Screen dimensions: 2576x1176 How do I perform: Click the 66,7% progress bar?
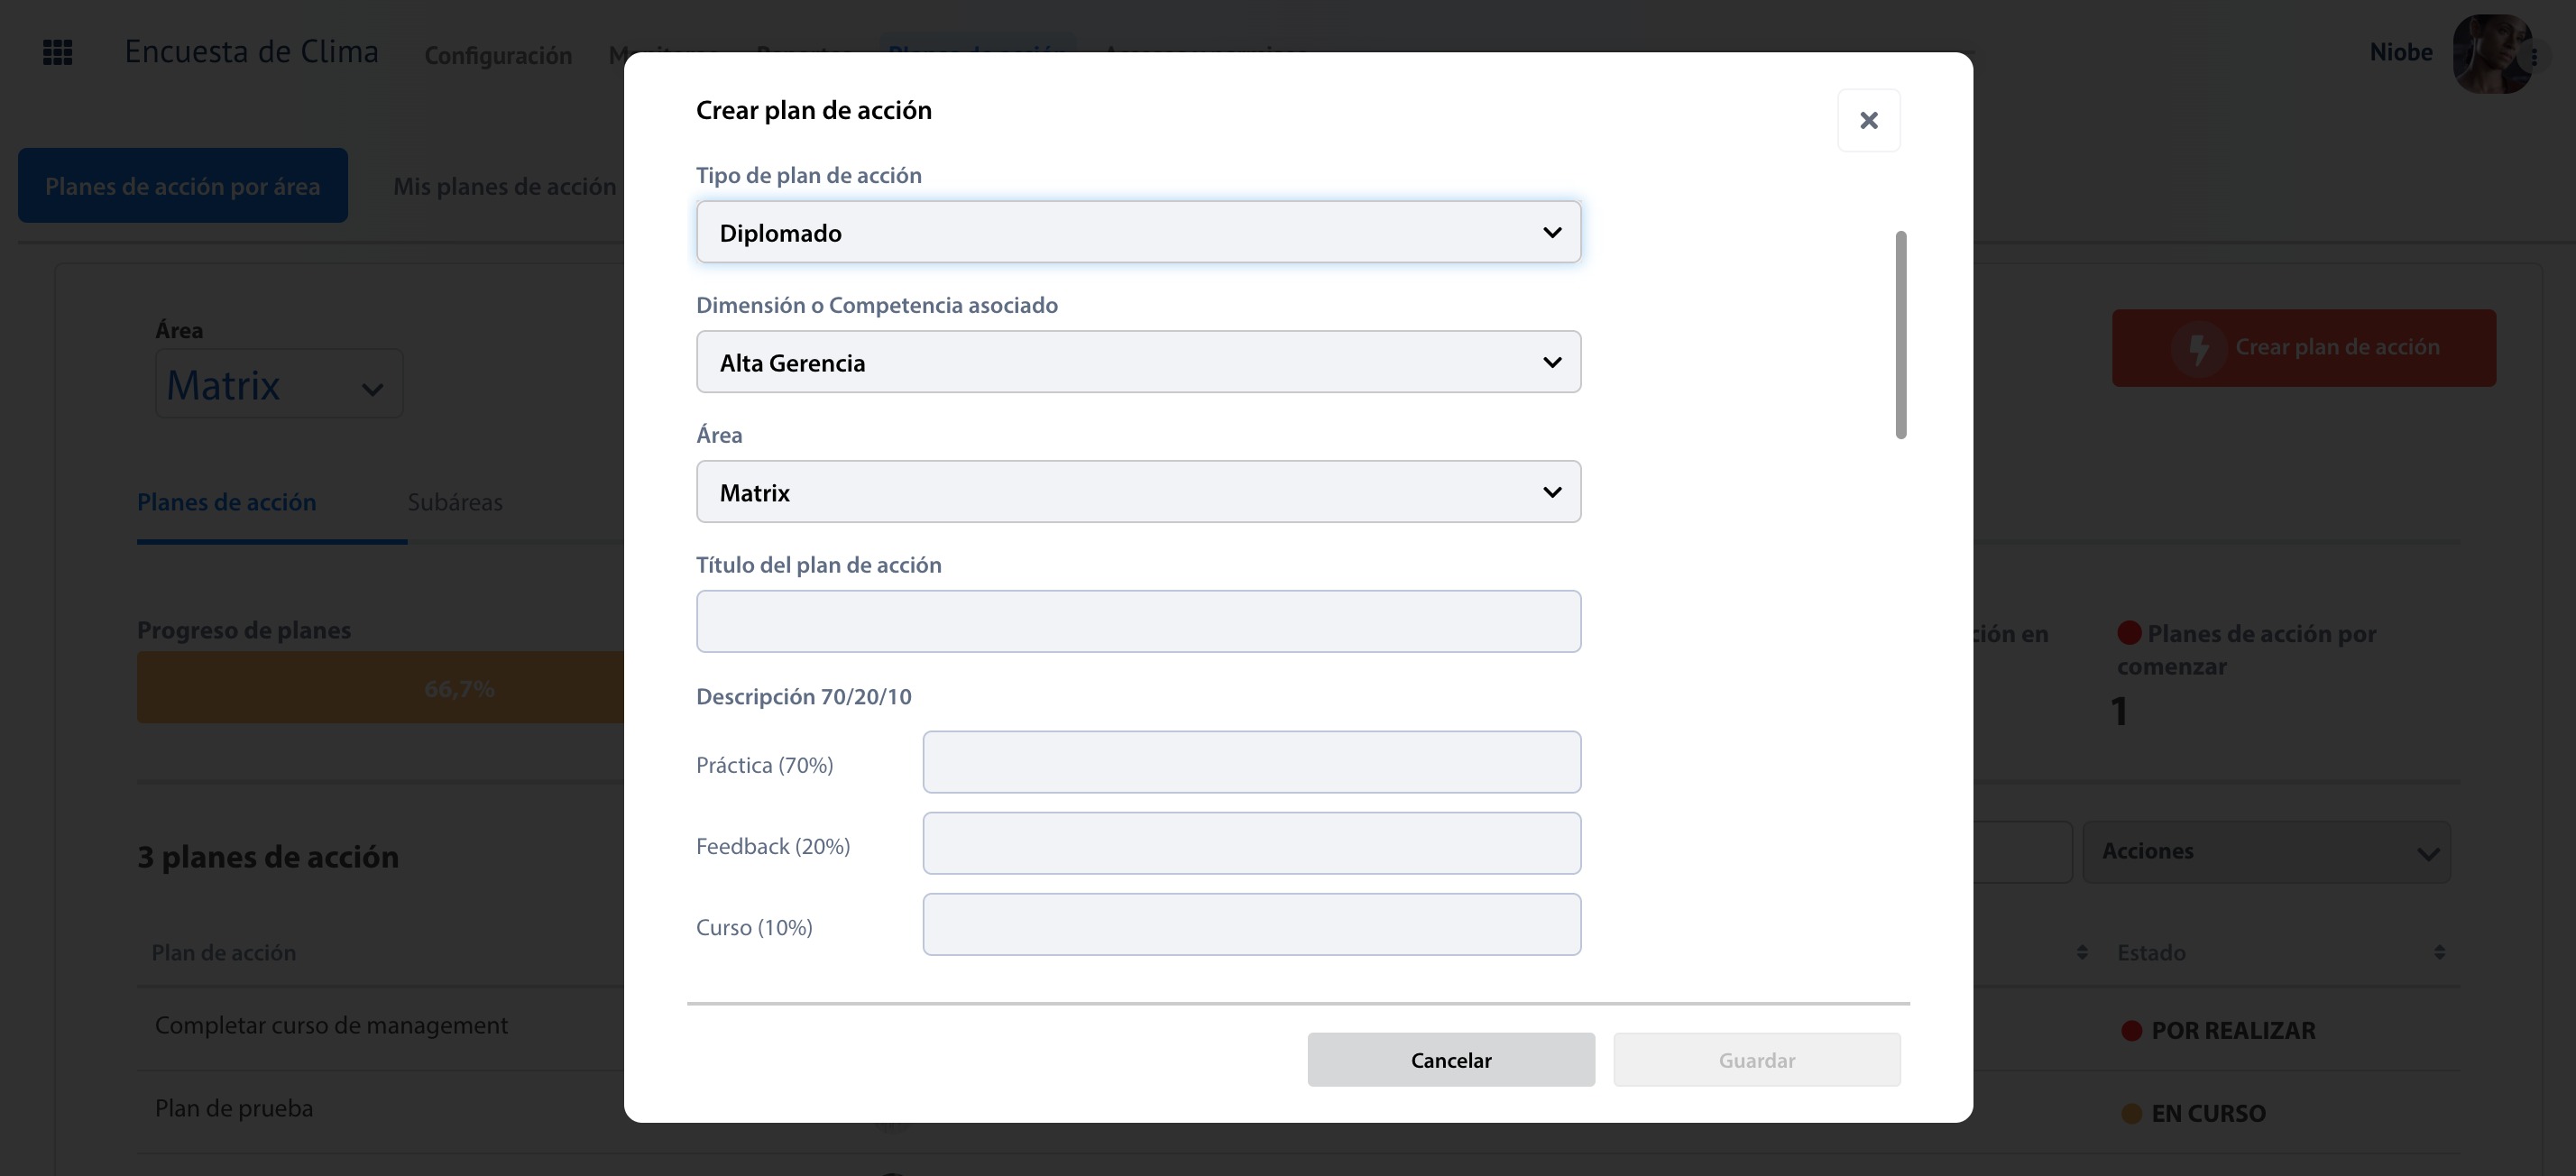[380, 688]
